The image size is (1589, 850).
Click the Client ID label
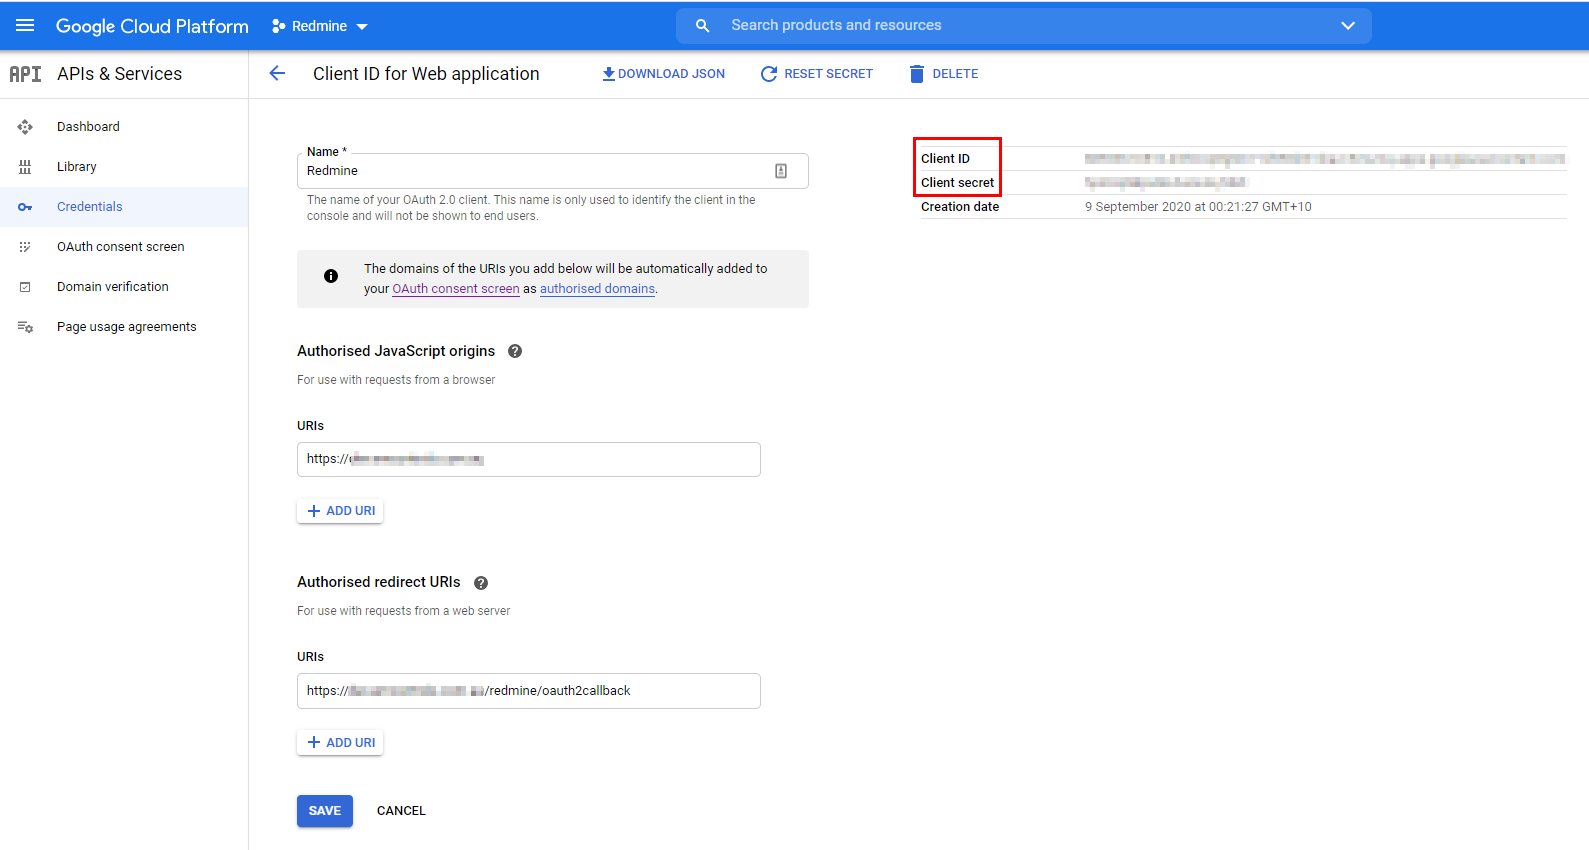point(945,159)
